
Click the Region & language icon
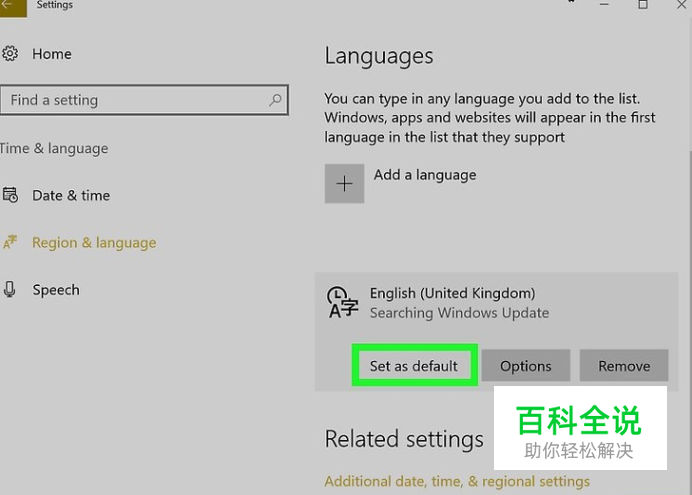(x=10, y=242)
